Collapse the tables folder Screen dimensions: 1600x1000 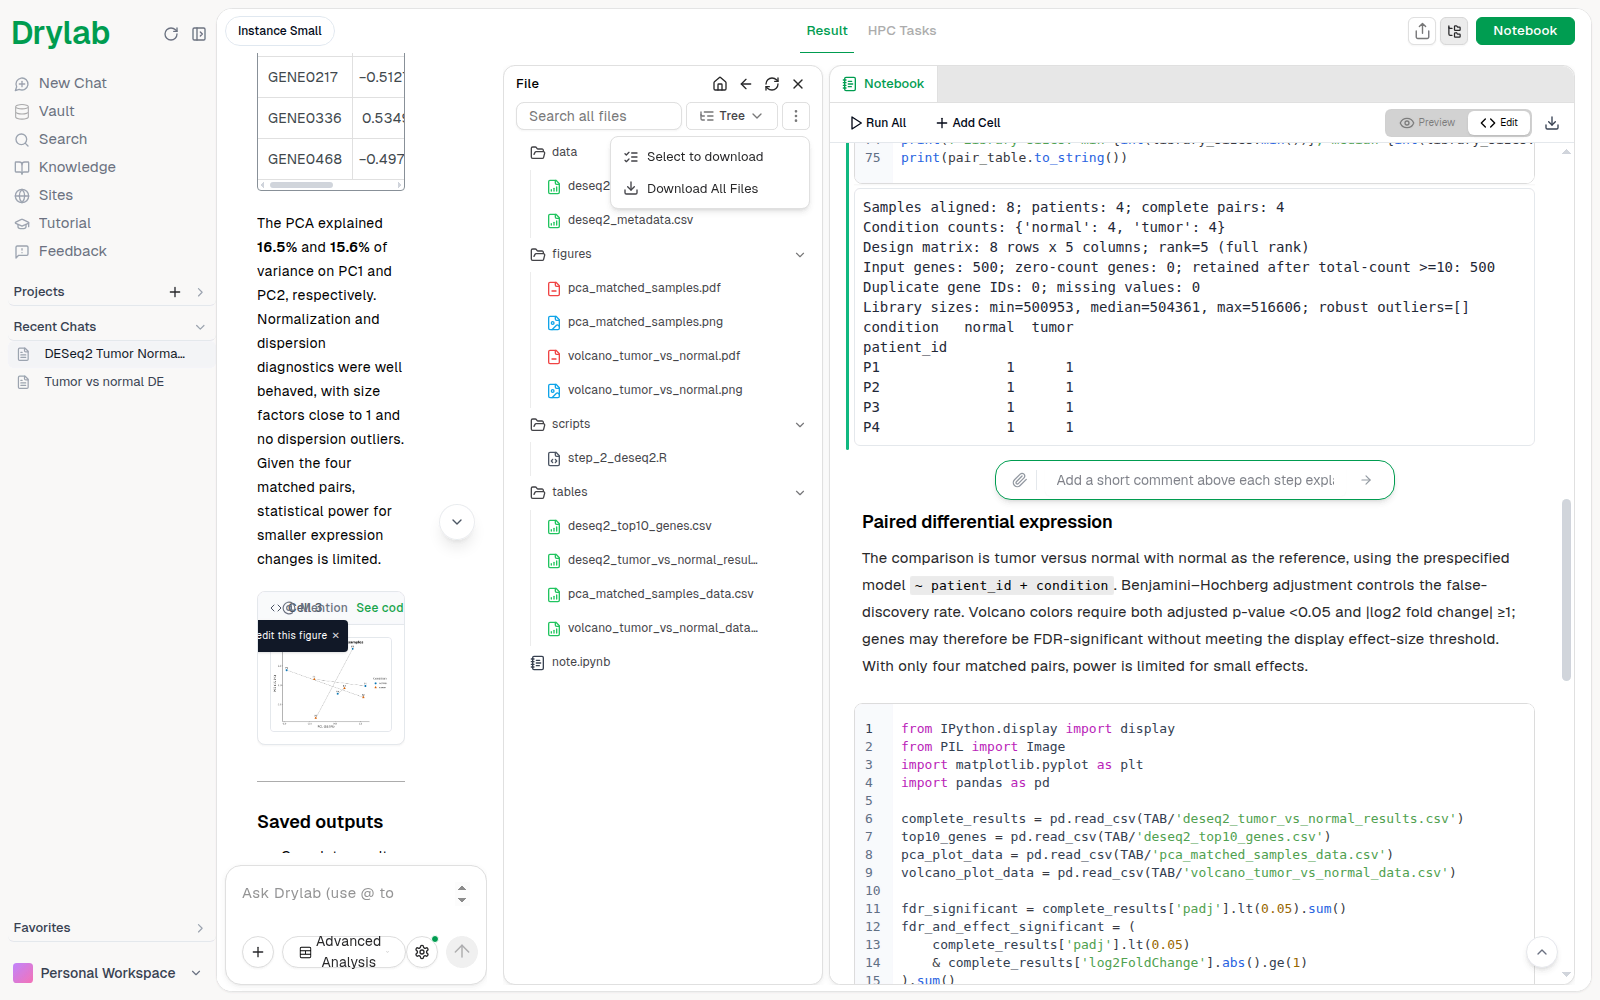[800, 493]
